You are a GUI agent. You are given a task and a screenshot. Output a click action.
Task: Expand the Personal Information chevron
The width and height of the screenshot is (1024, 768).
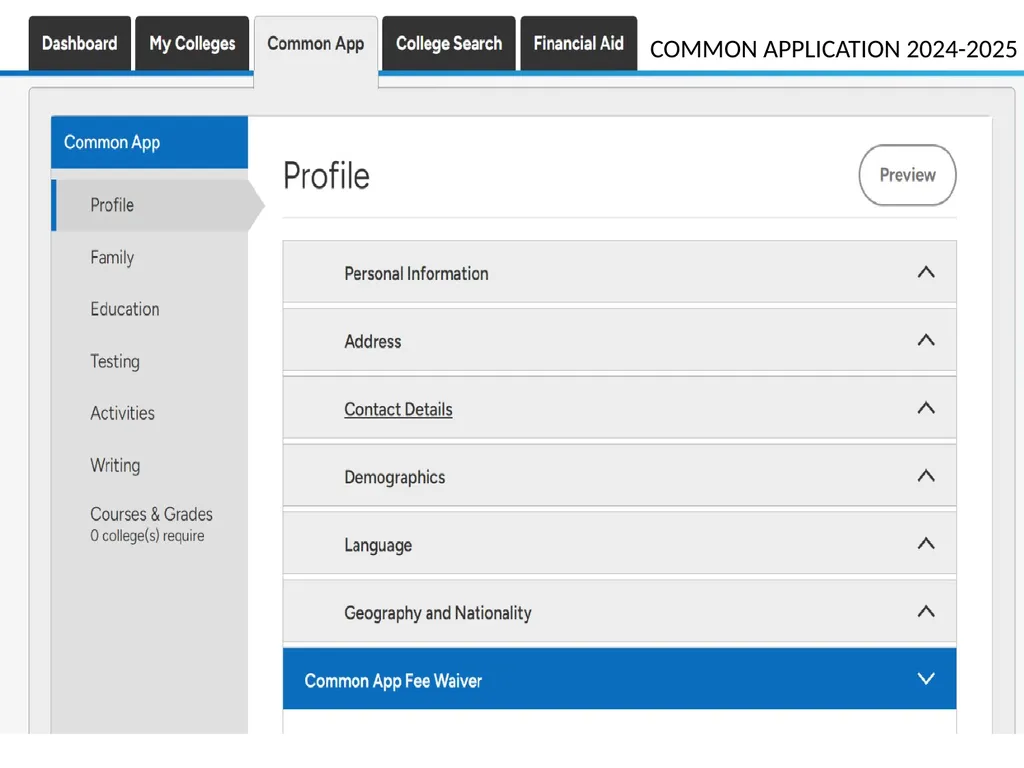click(926, 272)
